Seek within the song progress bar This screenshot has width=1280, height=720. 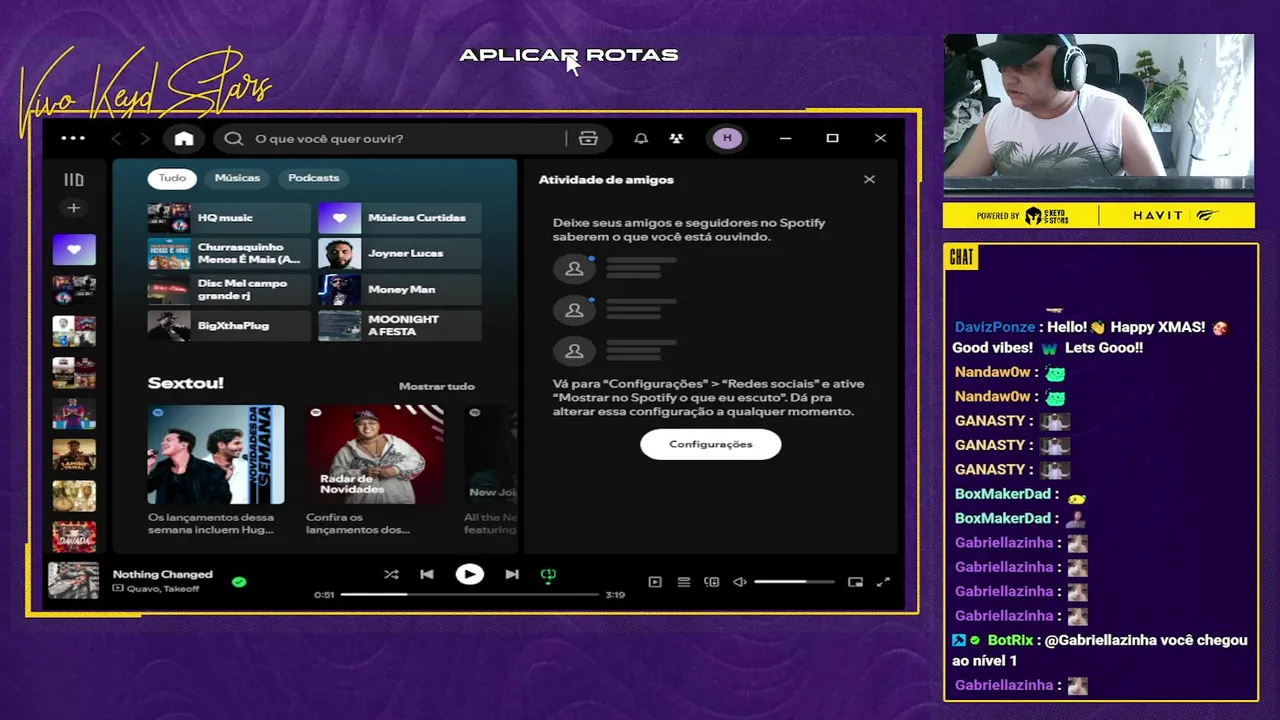pyautogui.click(x=470, y=594)
